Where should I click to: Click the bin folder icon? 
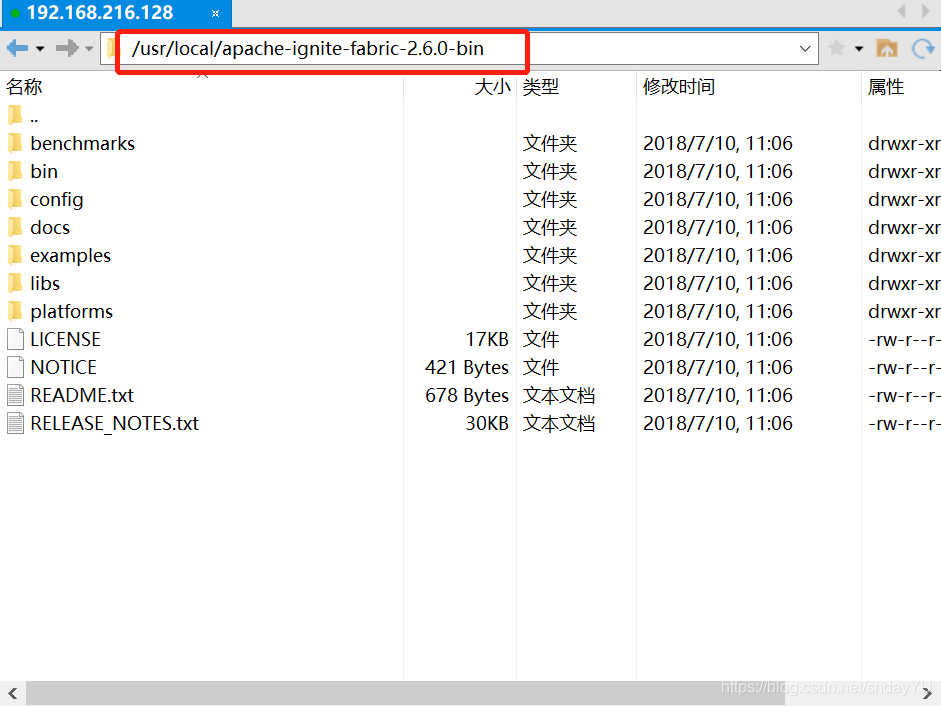pyautogui.click(x=16, y=172)
